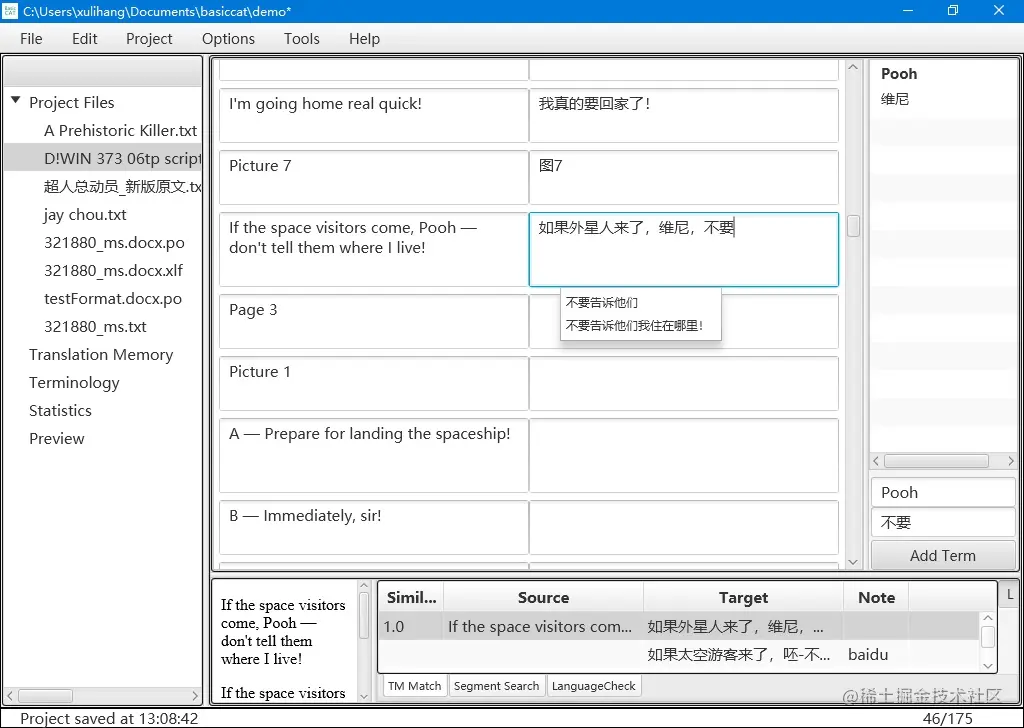Viewport: 1024px width, 728px height.
Task: Choose autocomplete suggestion 不要告诉他们我住在哪里!
Action: click(634, 326)
